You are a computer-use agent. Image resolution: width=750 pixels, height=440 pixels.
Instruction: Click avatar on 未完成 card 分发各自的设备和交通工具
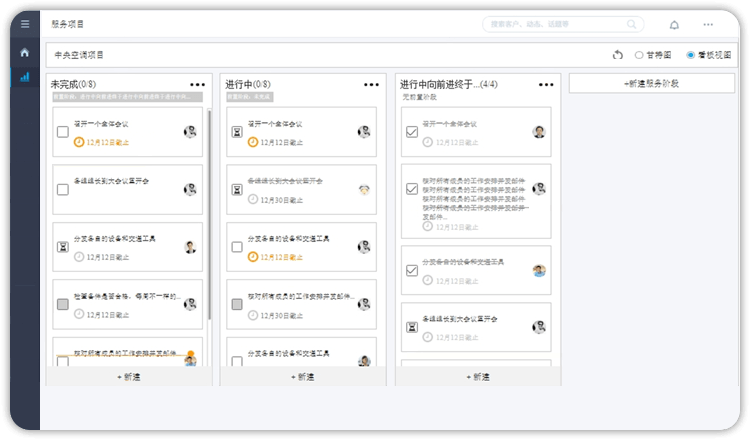pyautogui.click(x=190, y=247)
